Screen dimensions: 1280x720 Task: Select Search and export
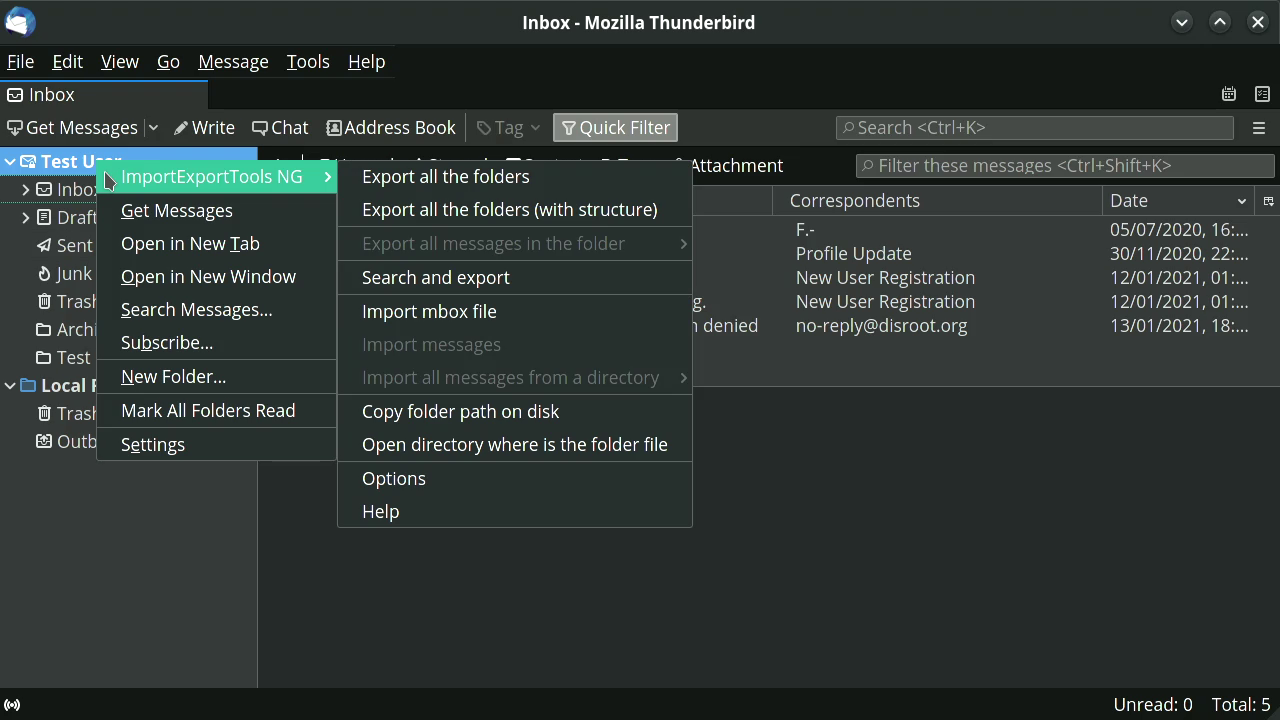click(515, 278)
